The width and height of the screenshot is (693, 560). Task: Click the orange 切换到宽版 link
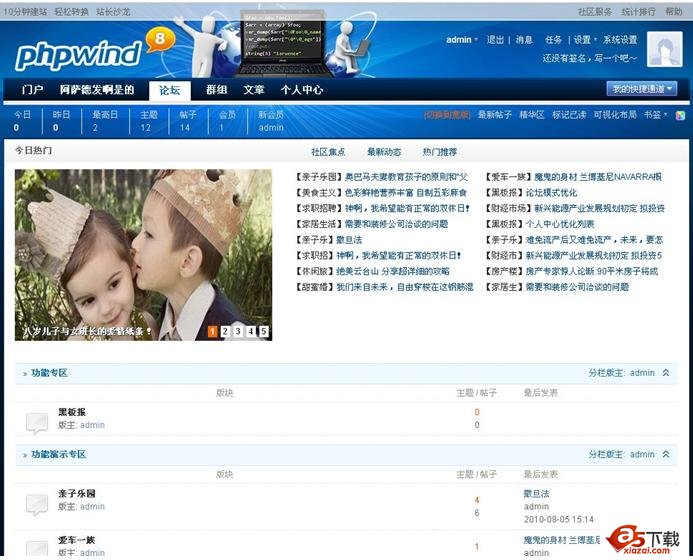(x=447, y=115)
